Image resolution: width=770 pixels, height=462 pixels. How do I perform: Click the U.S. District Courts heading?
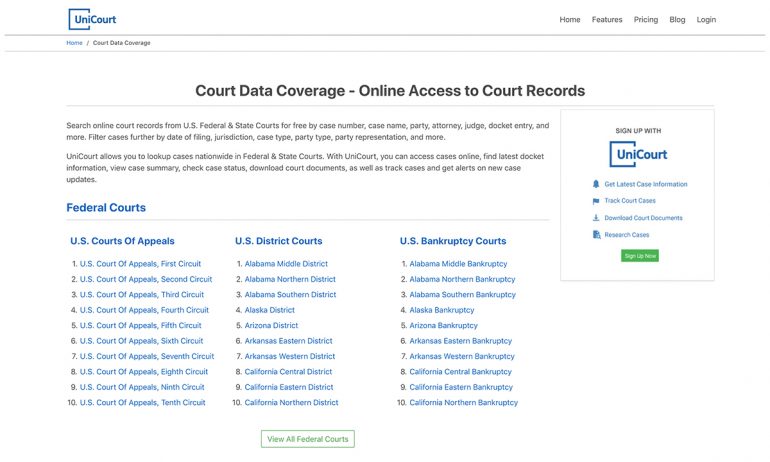278,241
